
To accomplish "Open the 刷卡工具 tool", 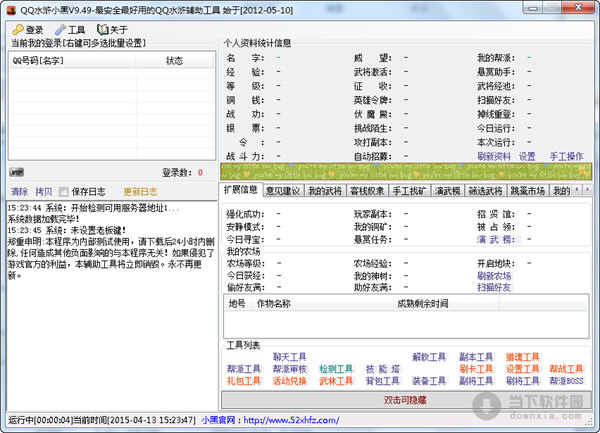I will 476,369.
